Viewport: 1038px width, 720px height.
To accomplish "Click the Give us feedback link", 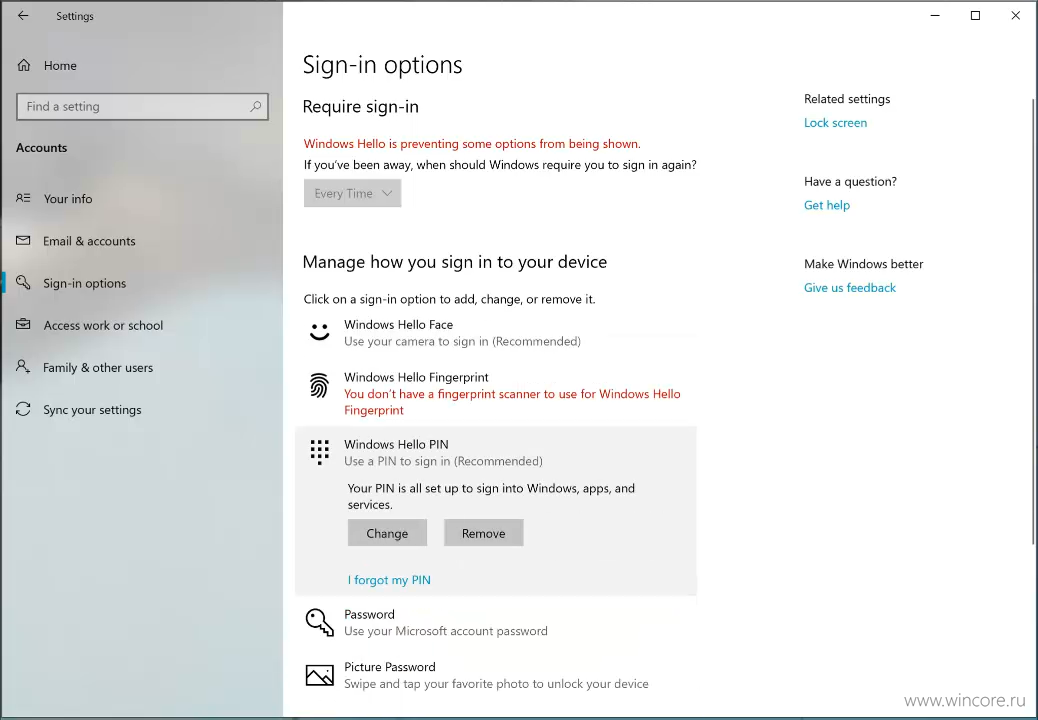I will pyautogui.click(x=850, y=288).
